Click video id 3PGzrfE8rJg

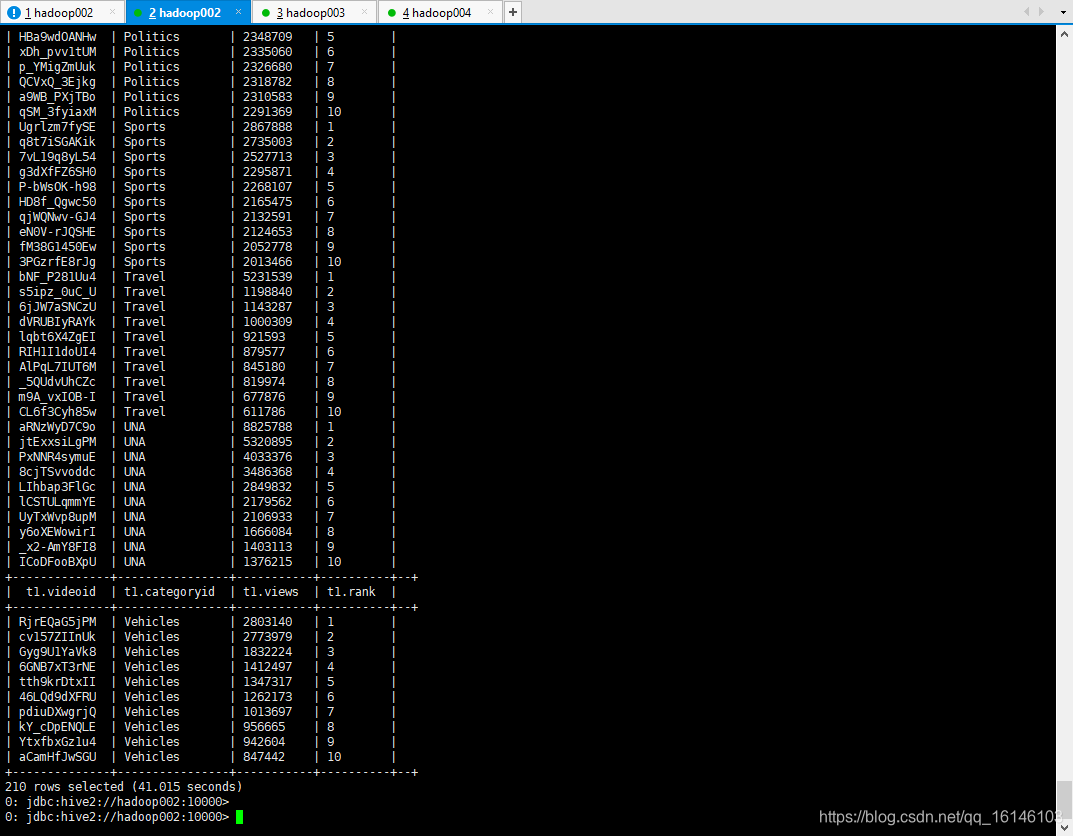tap(57, 262)
